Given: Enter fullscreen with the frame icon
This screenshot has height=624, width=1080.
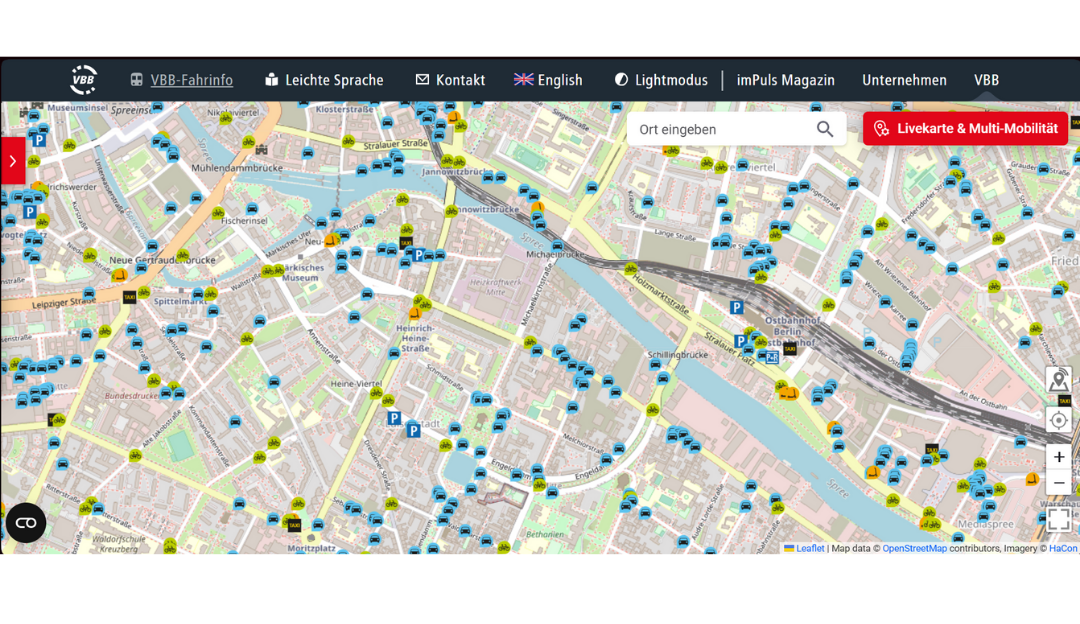Looking at the screenshot, I should pos(1058,519).
